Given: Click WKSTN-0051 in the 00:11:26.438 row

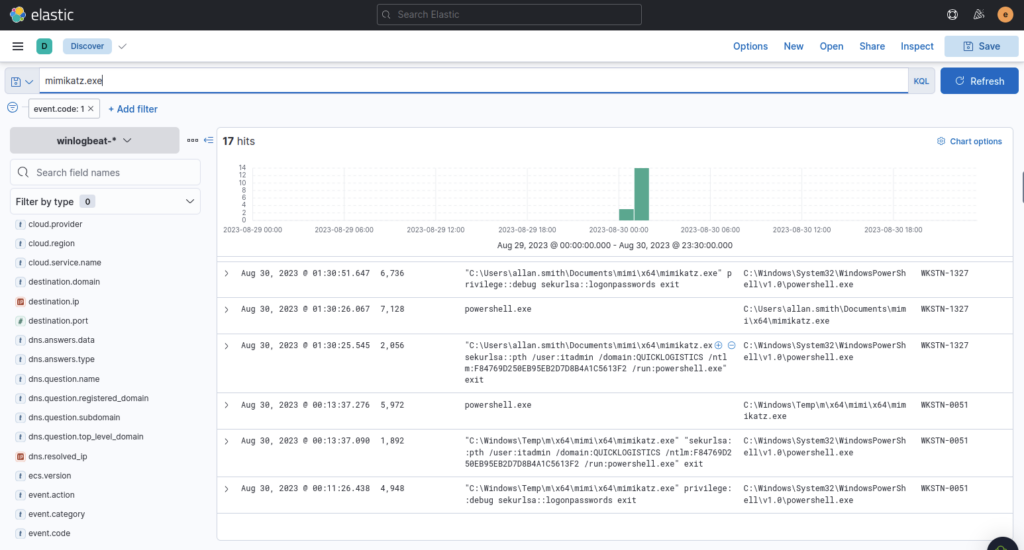Looking at the screenshot, I should (x=944, y=489).
